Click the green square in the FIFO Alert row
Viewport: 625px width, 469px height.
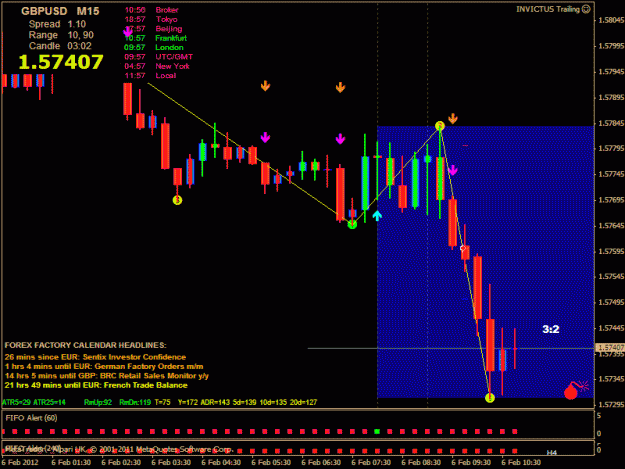tap(377, 432)
